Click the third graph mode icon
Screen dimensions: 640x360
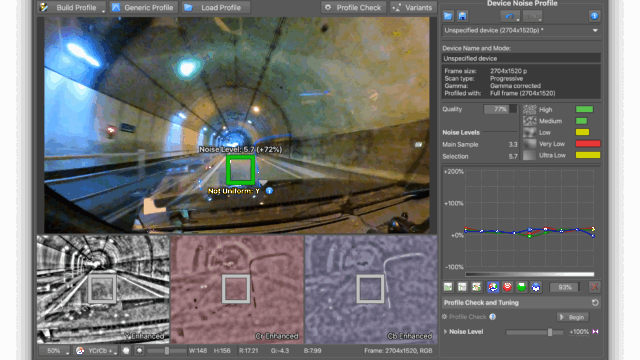pyautogui.click(x=476, y=287)
